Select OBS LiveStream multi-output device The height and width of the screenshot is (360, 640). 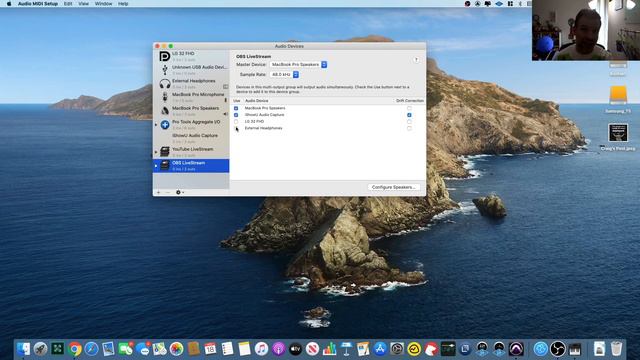(191, 166)
